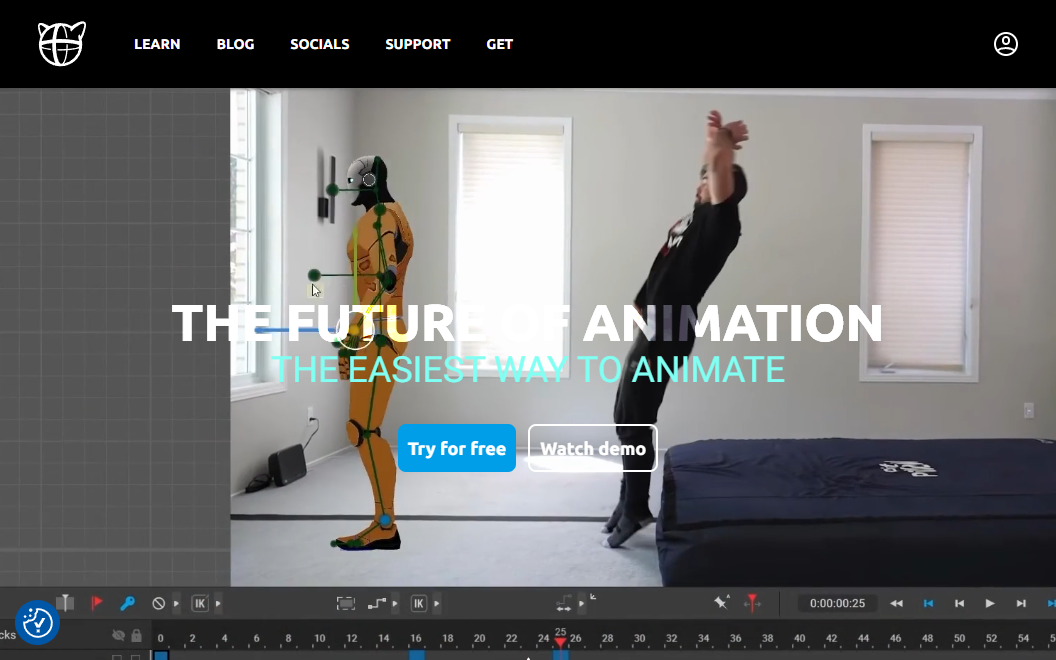The image size is (1056, 660).
Task: Click the Watch demo button
Action: pyautogui.click(x=593, y=448)
